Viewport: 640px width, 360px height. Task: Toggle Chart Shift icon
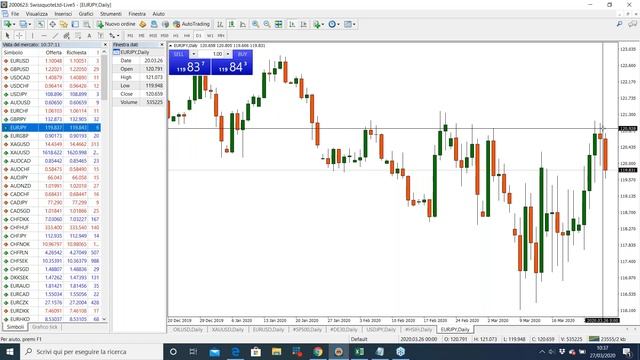pos(304,24)
